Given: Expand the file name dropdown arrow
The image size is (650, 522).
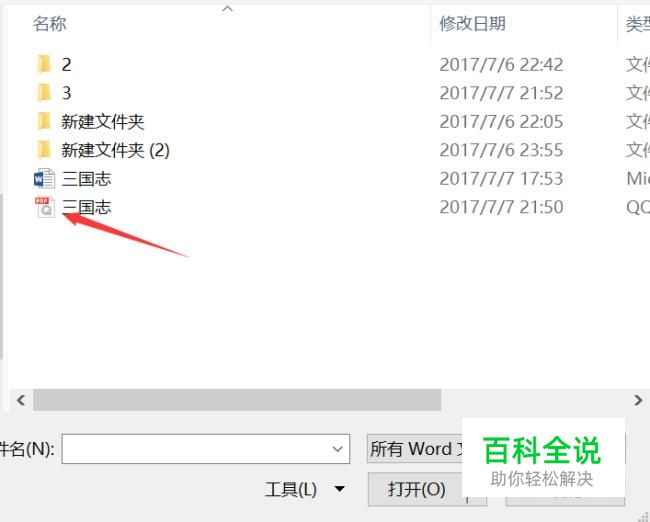Looking at the screenshot, I should (x=337, y=449).
